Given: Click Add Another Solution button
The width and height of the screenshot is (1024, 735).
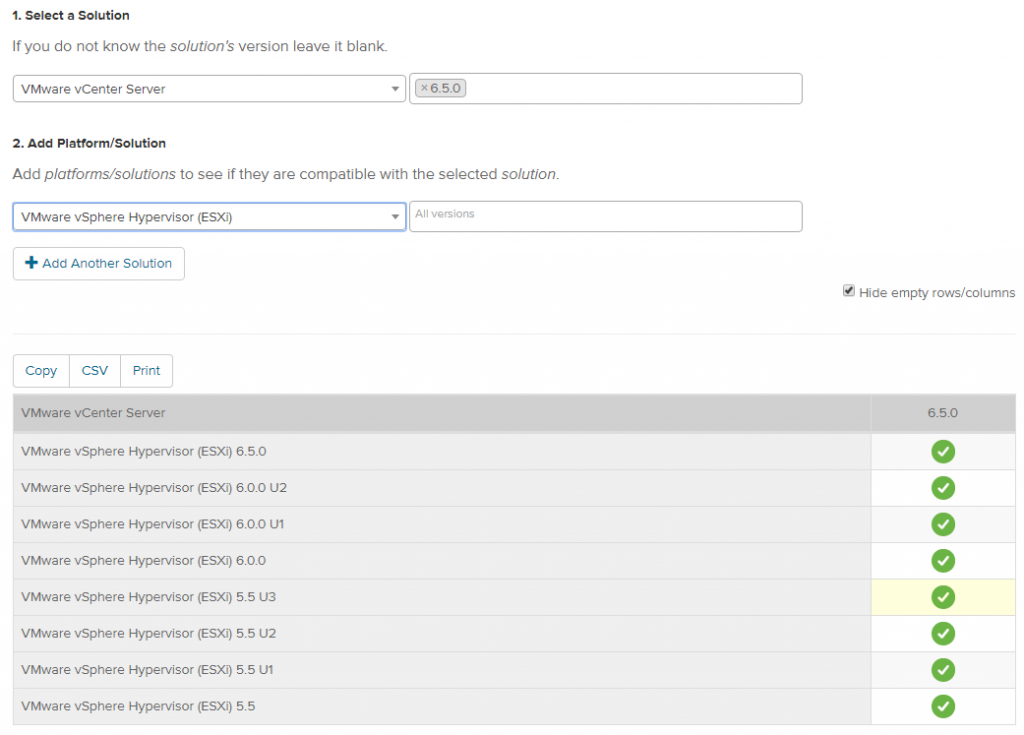Looking at the screenshot, I should [x=99, y=264].
